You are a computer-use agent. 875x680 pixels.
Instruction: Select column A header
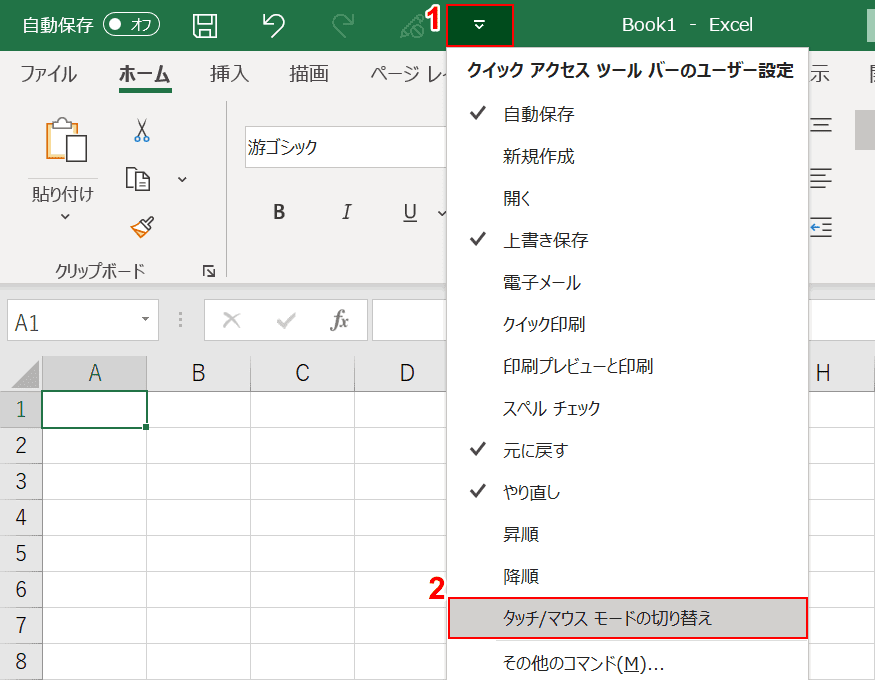94,373
